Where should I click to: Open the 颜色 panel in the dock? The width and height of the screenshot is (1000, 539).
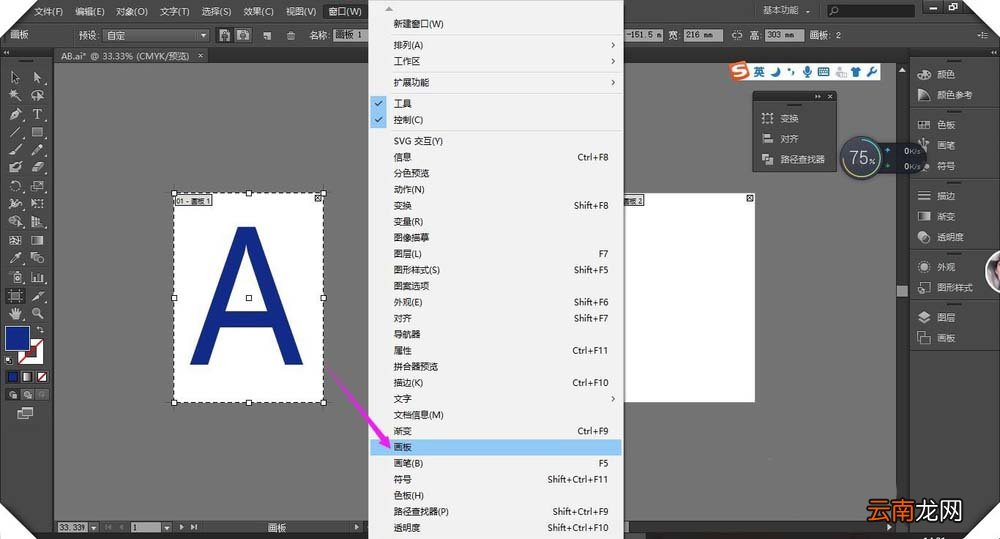[938, 75]
